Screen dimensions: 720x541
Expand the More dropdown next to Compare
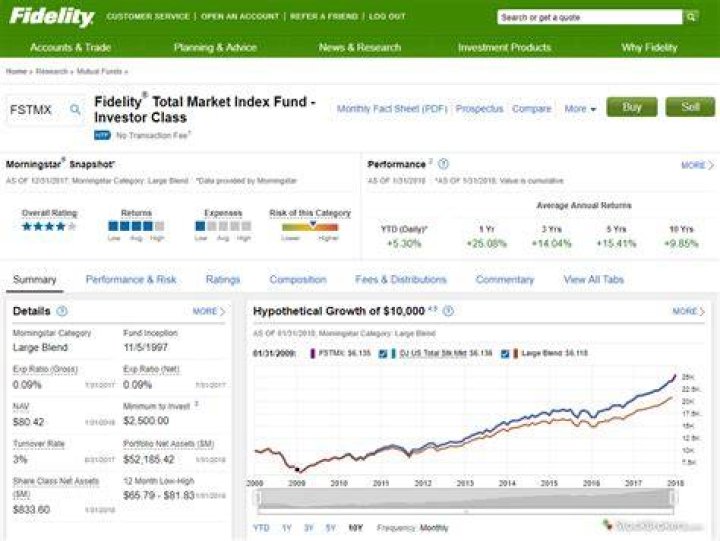[x=580, y=109]
